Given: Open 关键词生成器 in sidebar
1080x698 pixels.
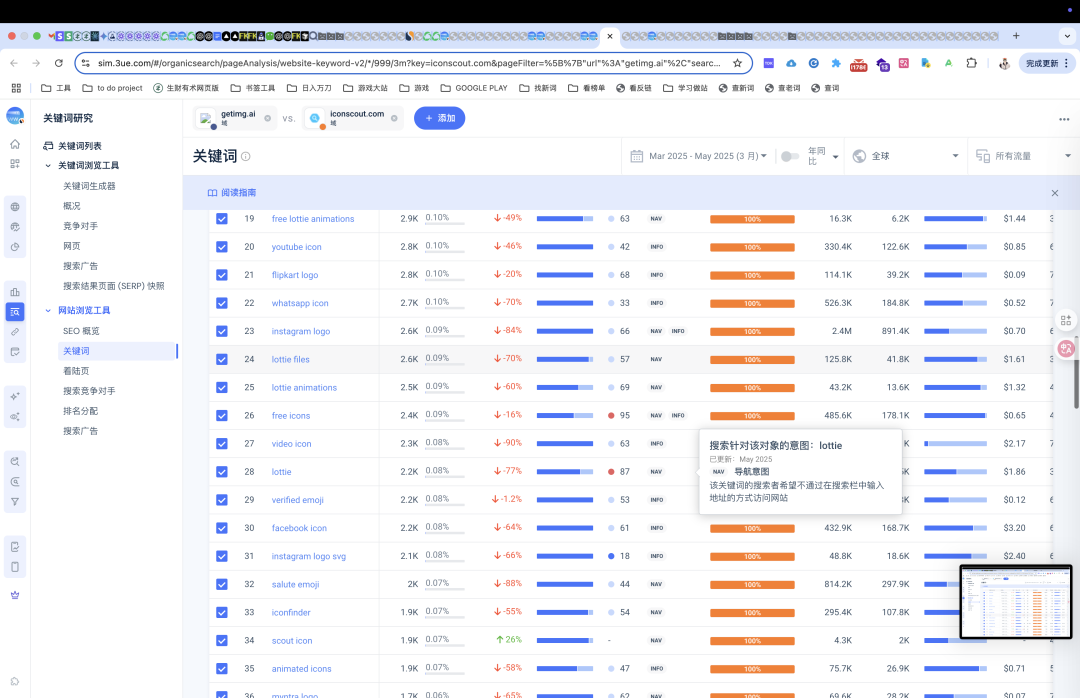Looking at the screenshot, I should click(90, 186).
